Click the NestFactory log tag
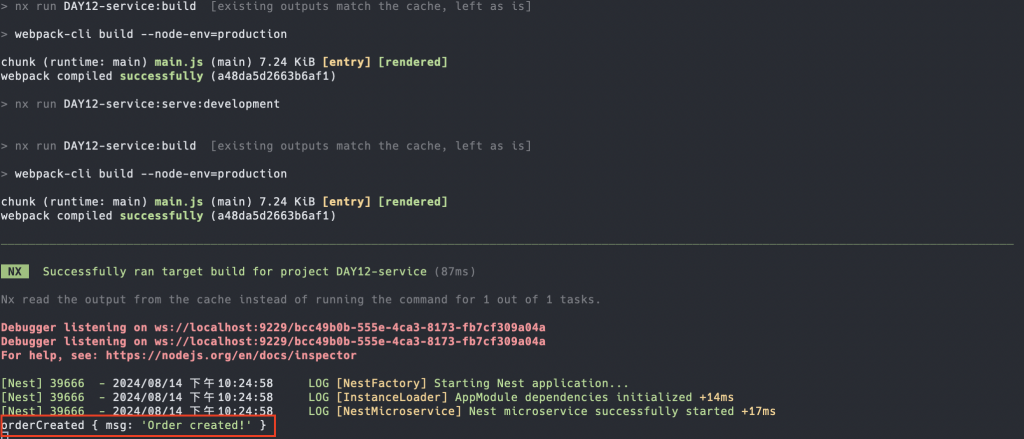 coord(381,383)
